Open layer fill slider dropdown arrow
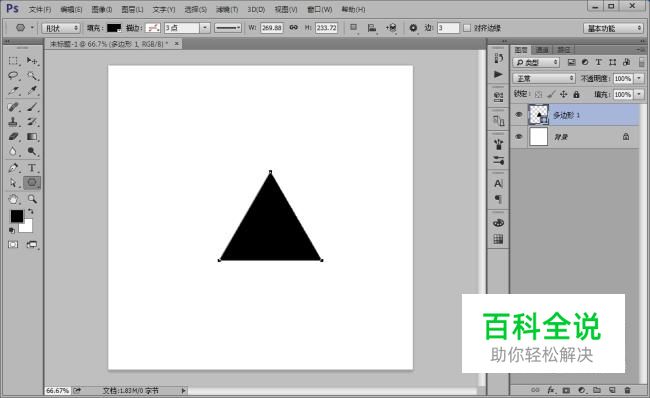The width and height of the screenshot is (650, 398). 639,94
